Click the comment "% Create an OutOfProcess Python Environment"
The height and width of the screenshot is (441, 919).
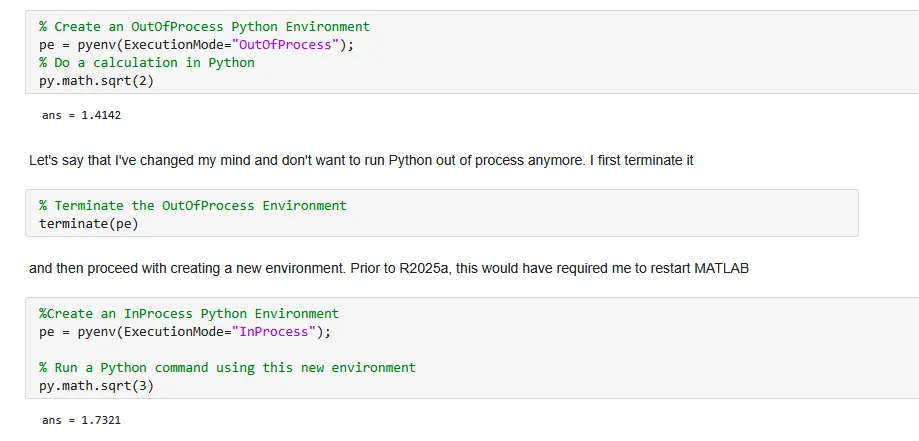204,27
